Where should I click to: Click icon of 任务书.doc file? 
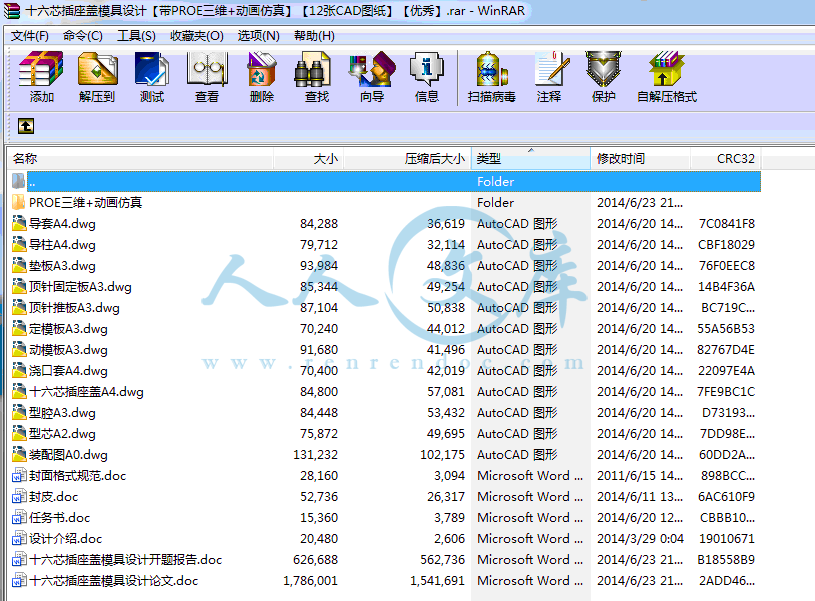point(19,517)
